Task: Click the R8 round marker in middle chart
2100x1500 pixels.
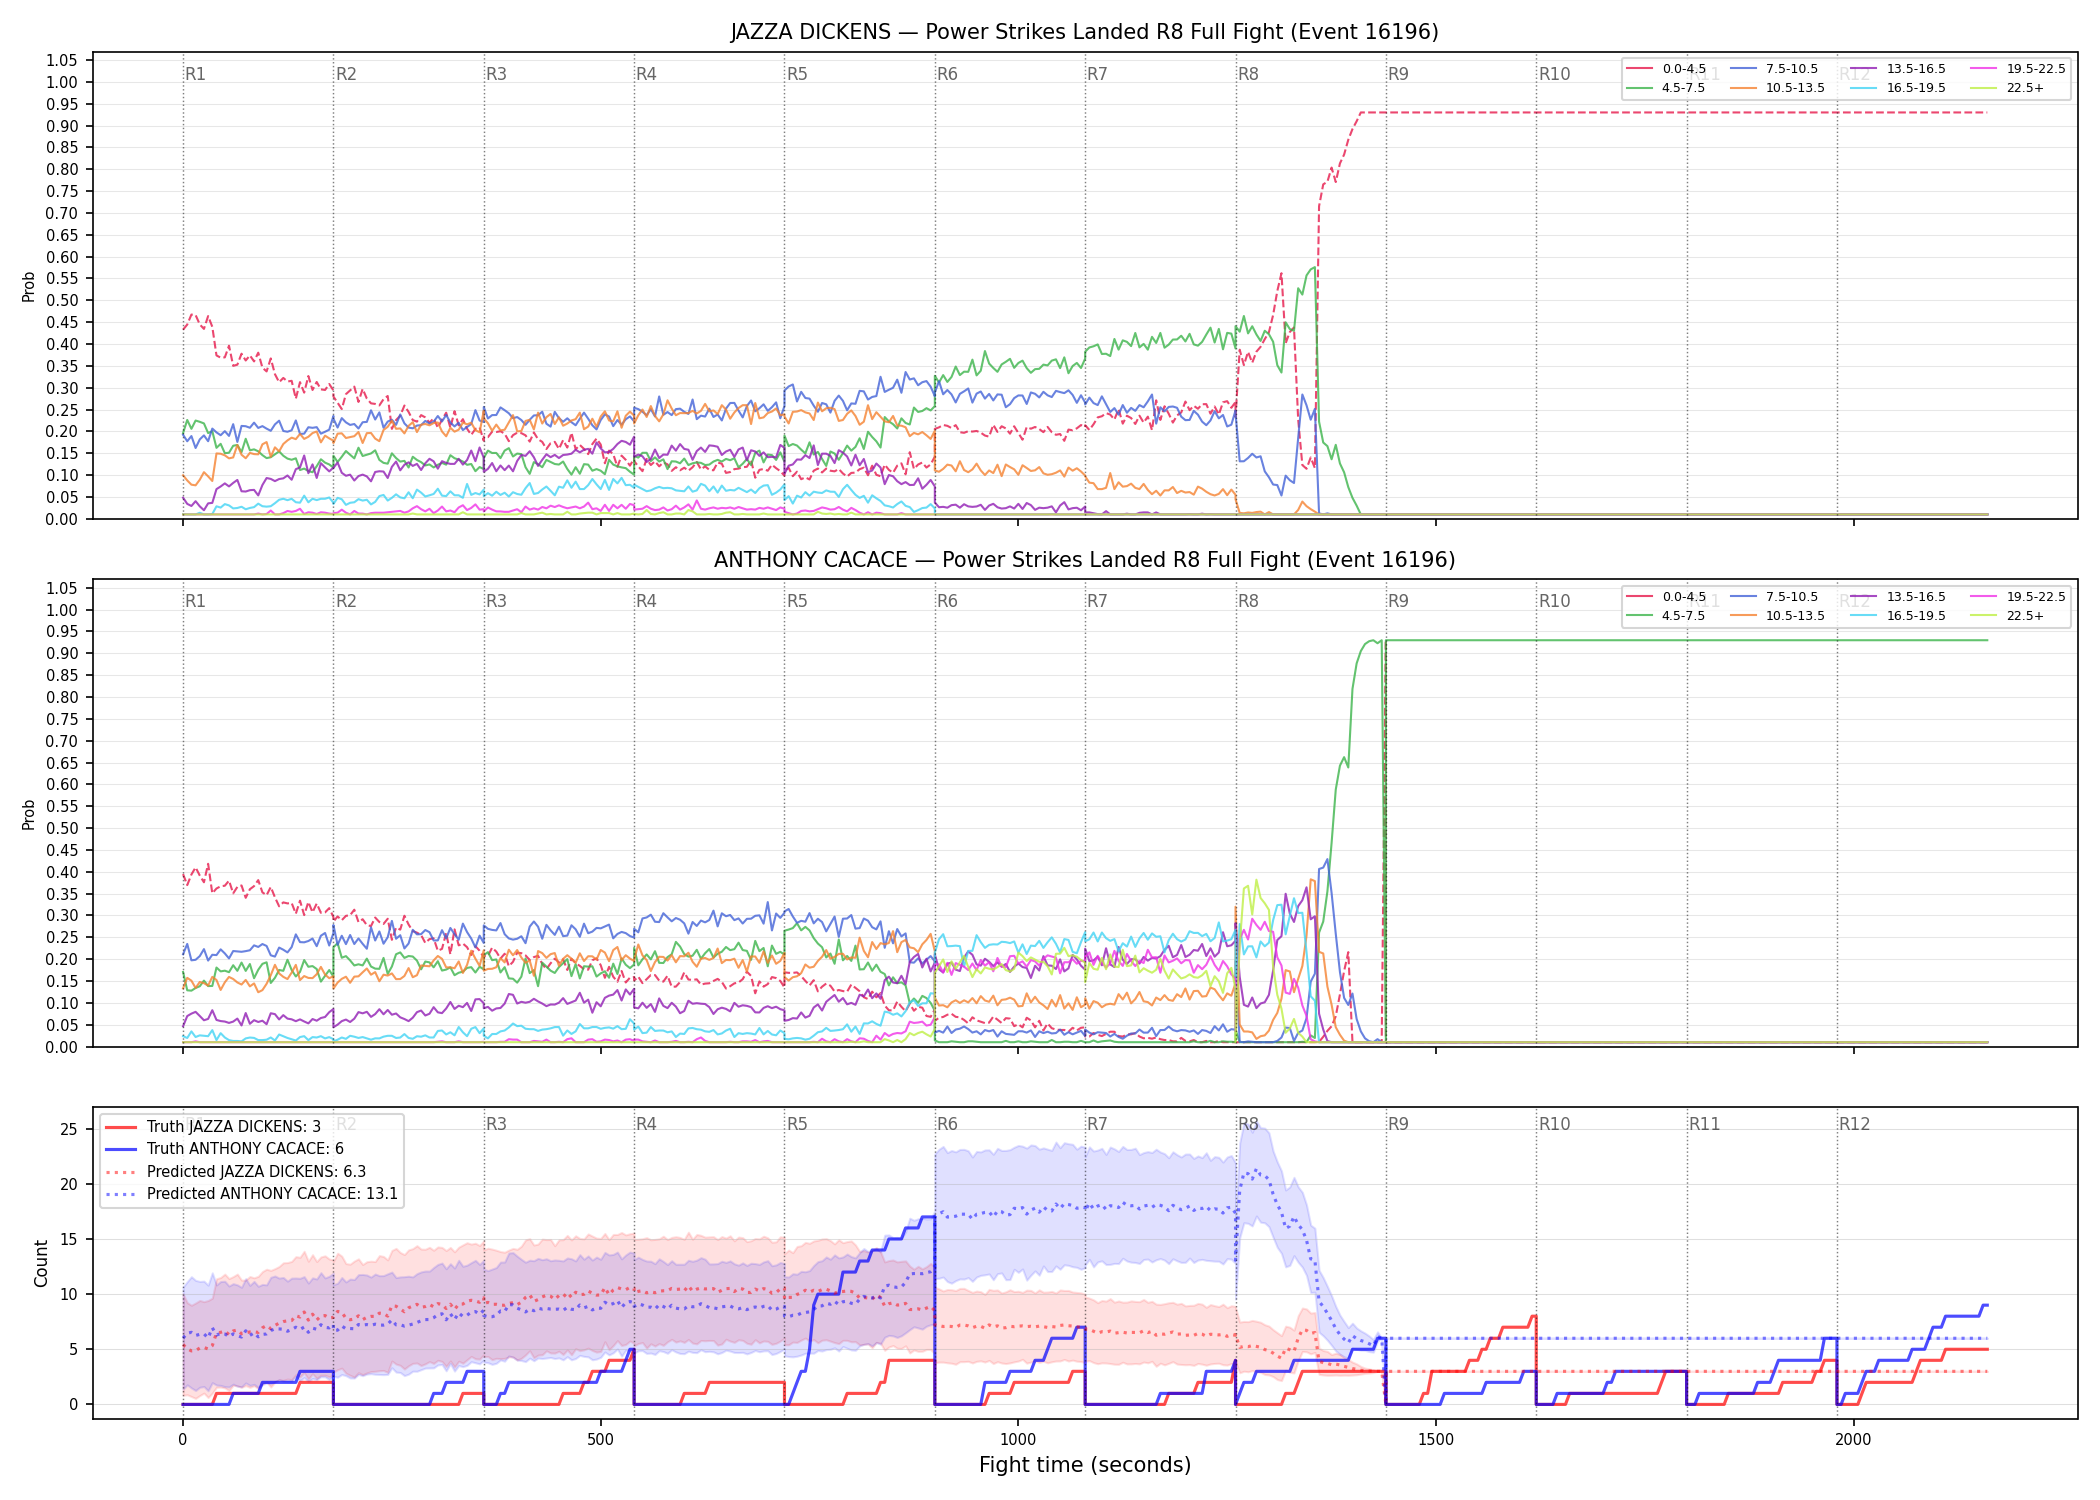Action: click(x=1248, y=601)
